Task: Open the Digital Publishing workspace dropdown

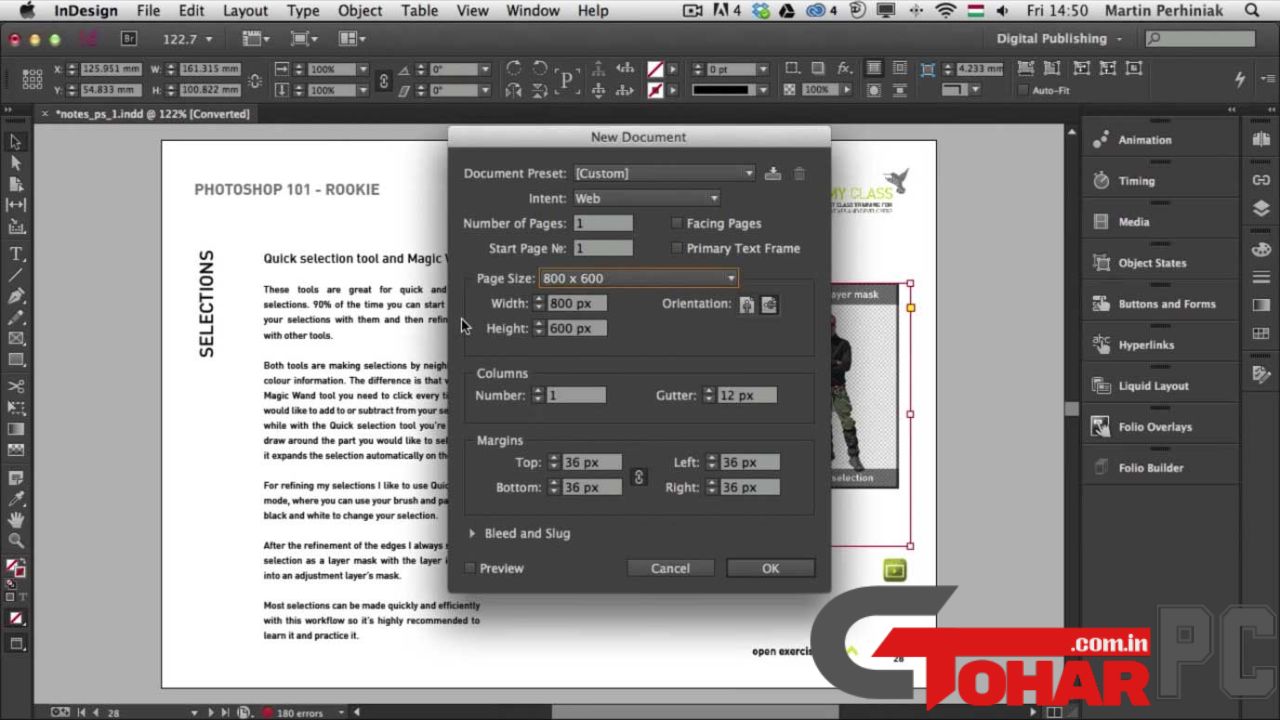Action: (x=1060, y=38)
